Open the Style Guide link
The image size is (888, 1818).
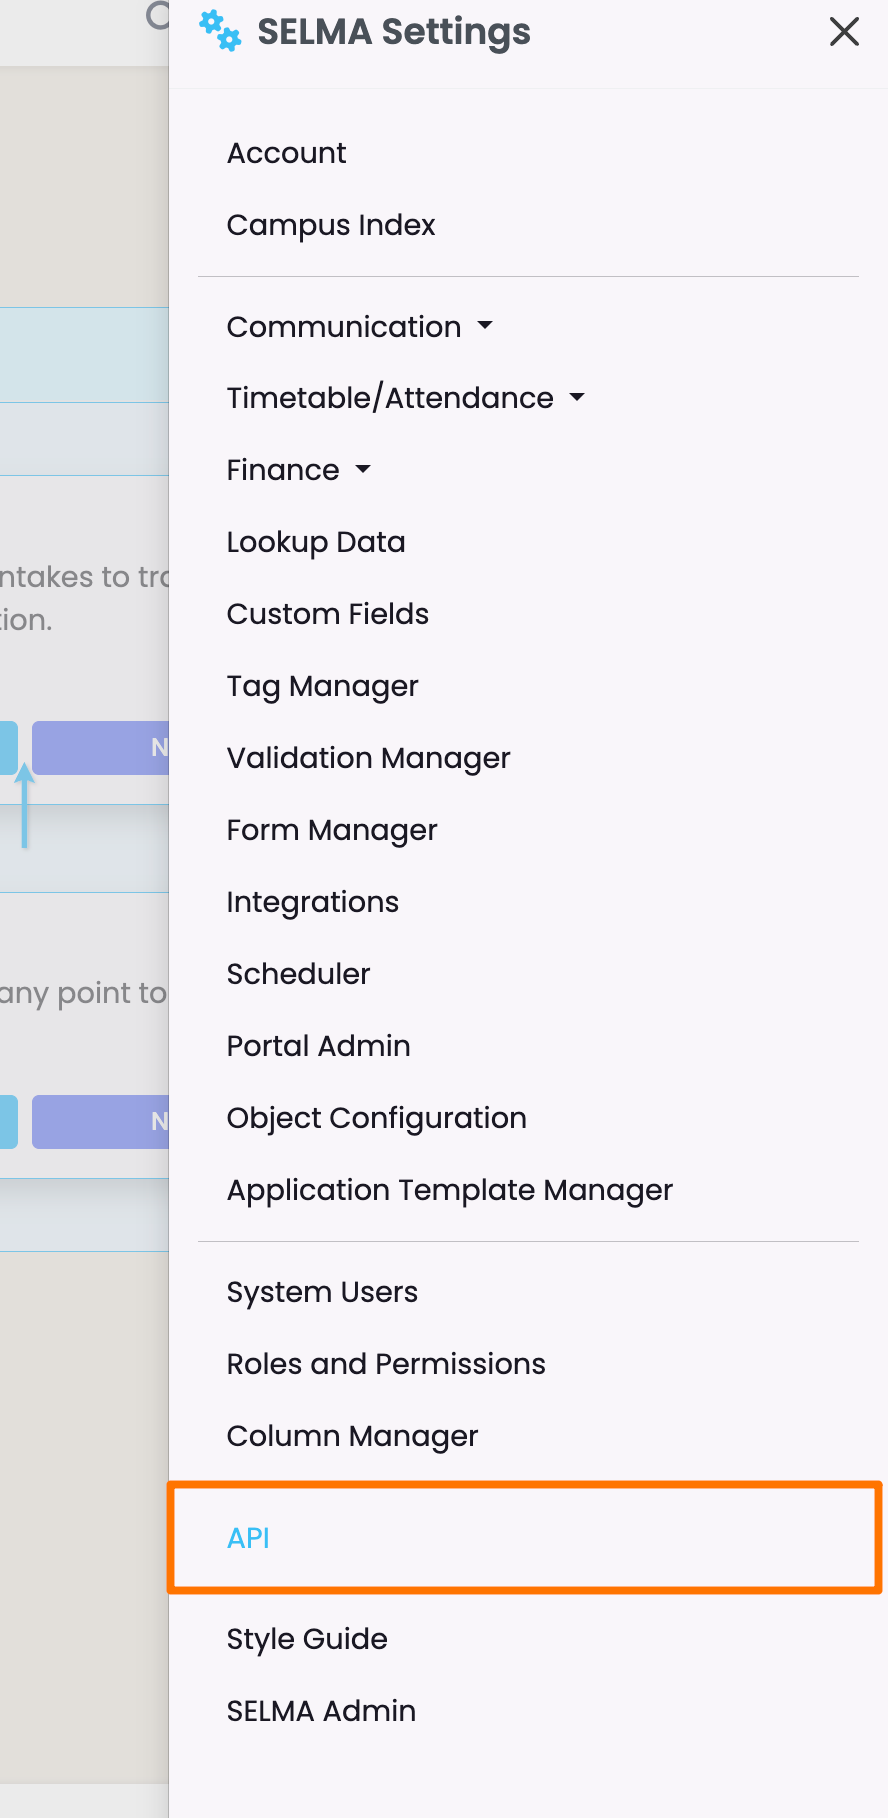(307, 1639)
